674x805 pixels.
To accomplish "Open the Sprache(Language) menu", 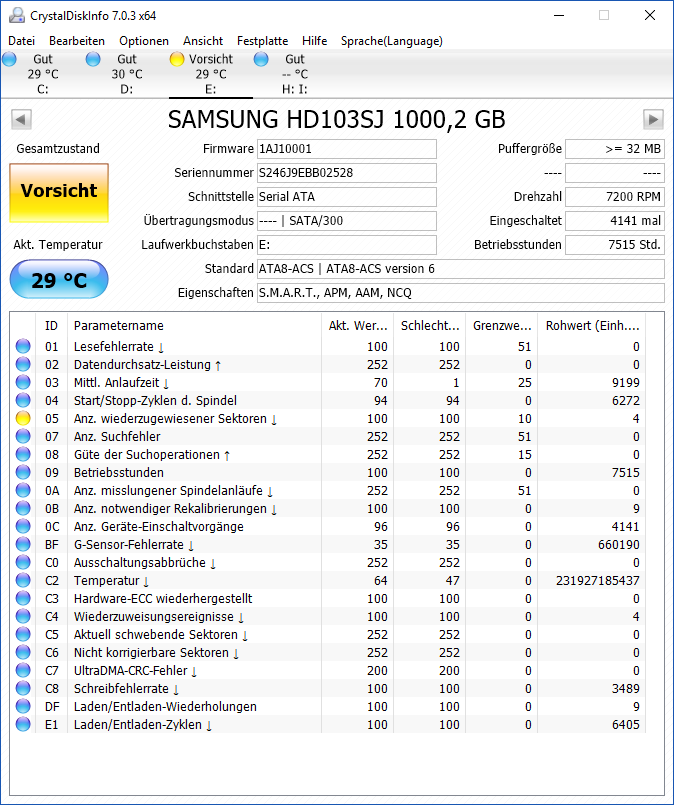I will tap(392, 41).
